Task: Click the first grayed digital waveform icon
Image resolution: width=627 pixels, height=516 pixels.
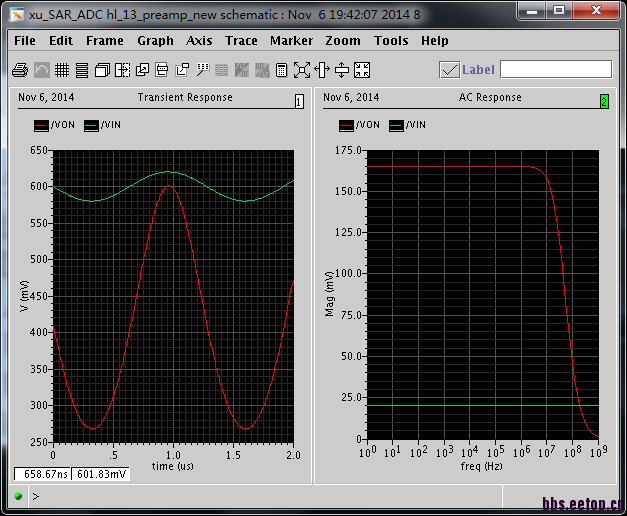Action: tap(242, 70)
